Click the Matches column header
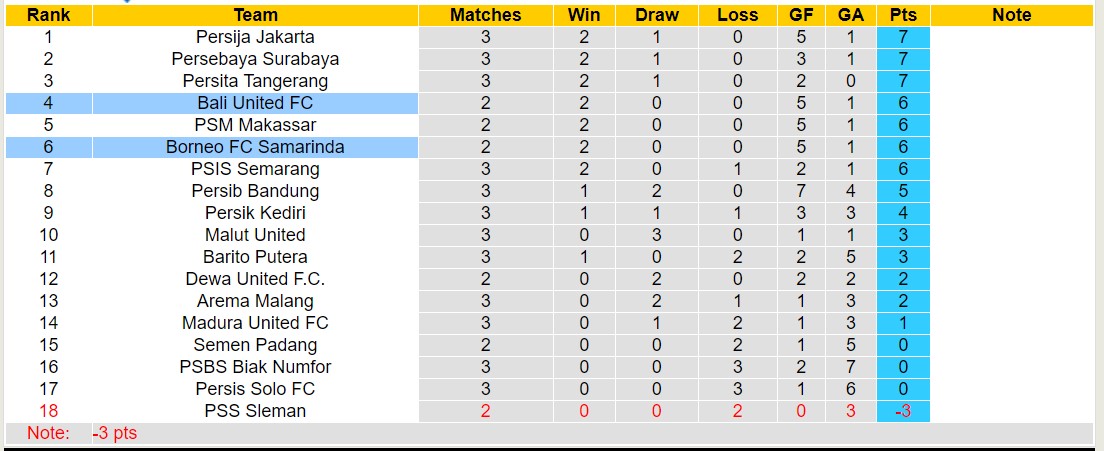 pos(485,15)
